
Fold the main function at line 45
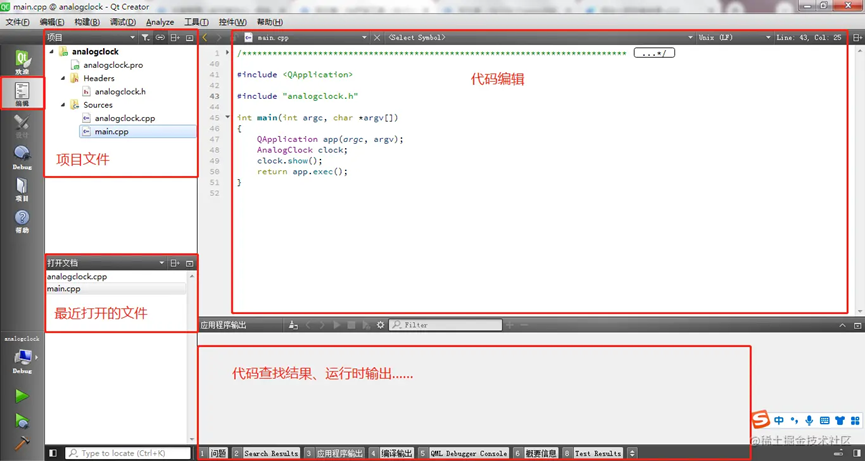pyautogui.click(x=228, y=117)
